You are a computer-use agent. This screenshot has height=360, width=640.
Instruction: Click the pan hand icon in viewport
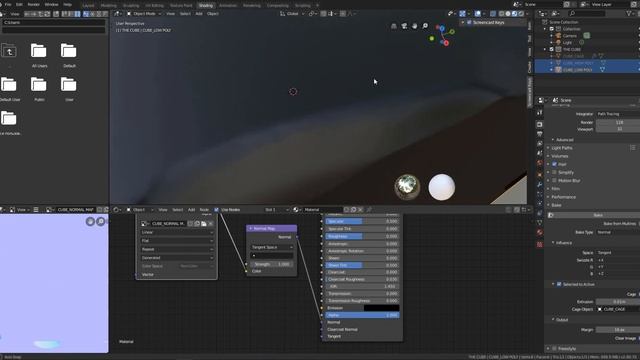pos(415,26)
